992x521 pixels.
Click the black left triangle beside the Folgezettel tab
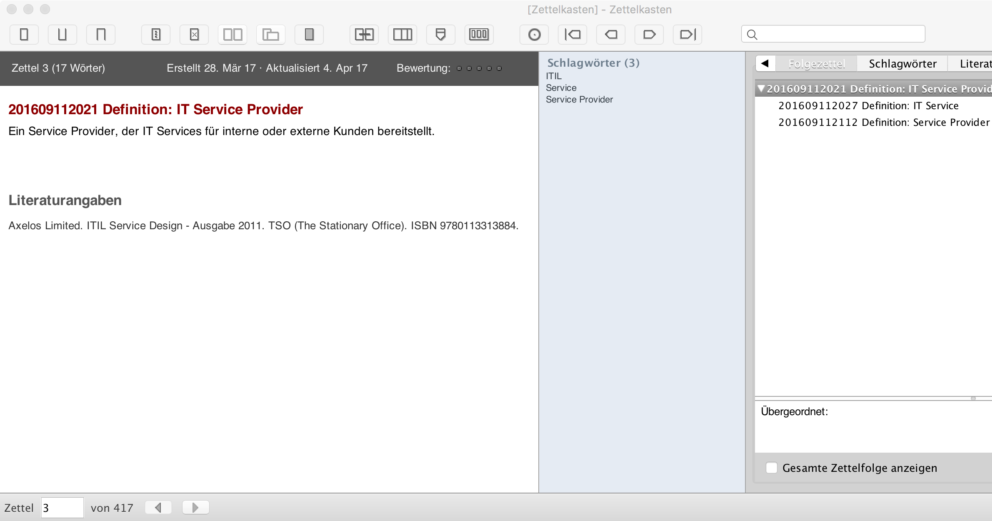pyautogui.click(x=765, y=63)
